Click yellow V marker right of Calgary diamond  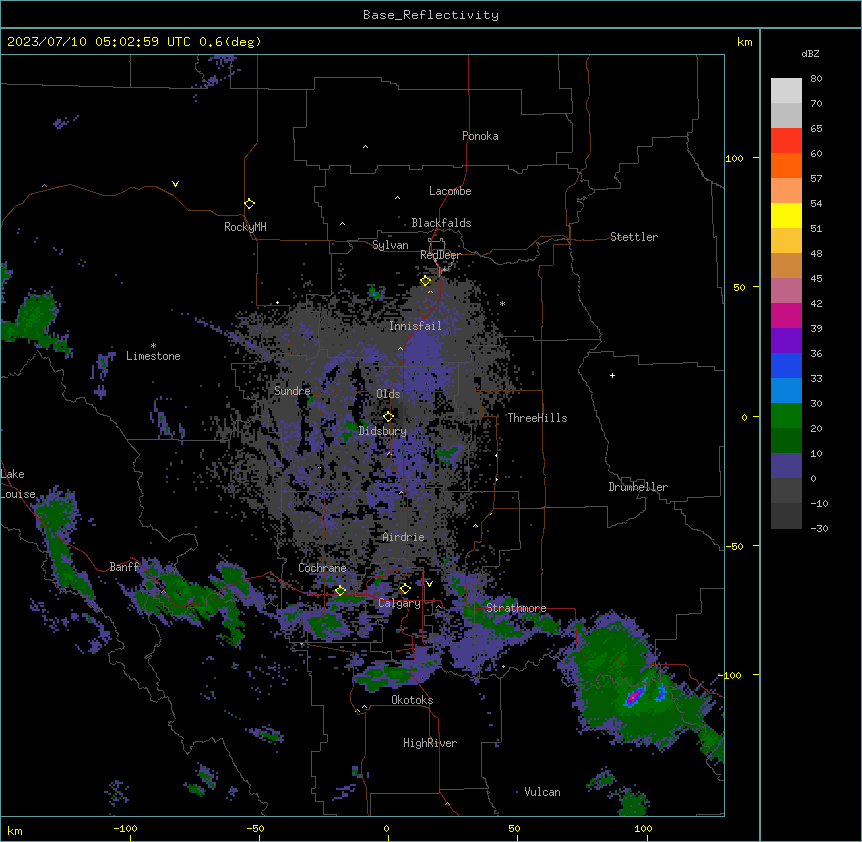pos(429,584)
